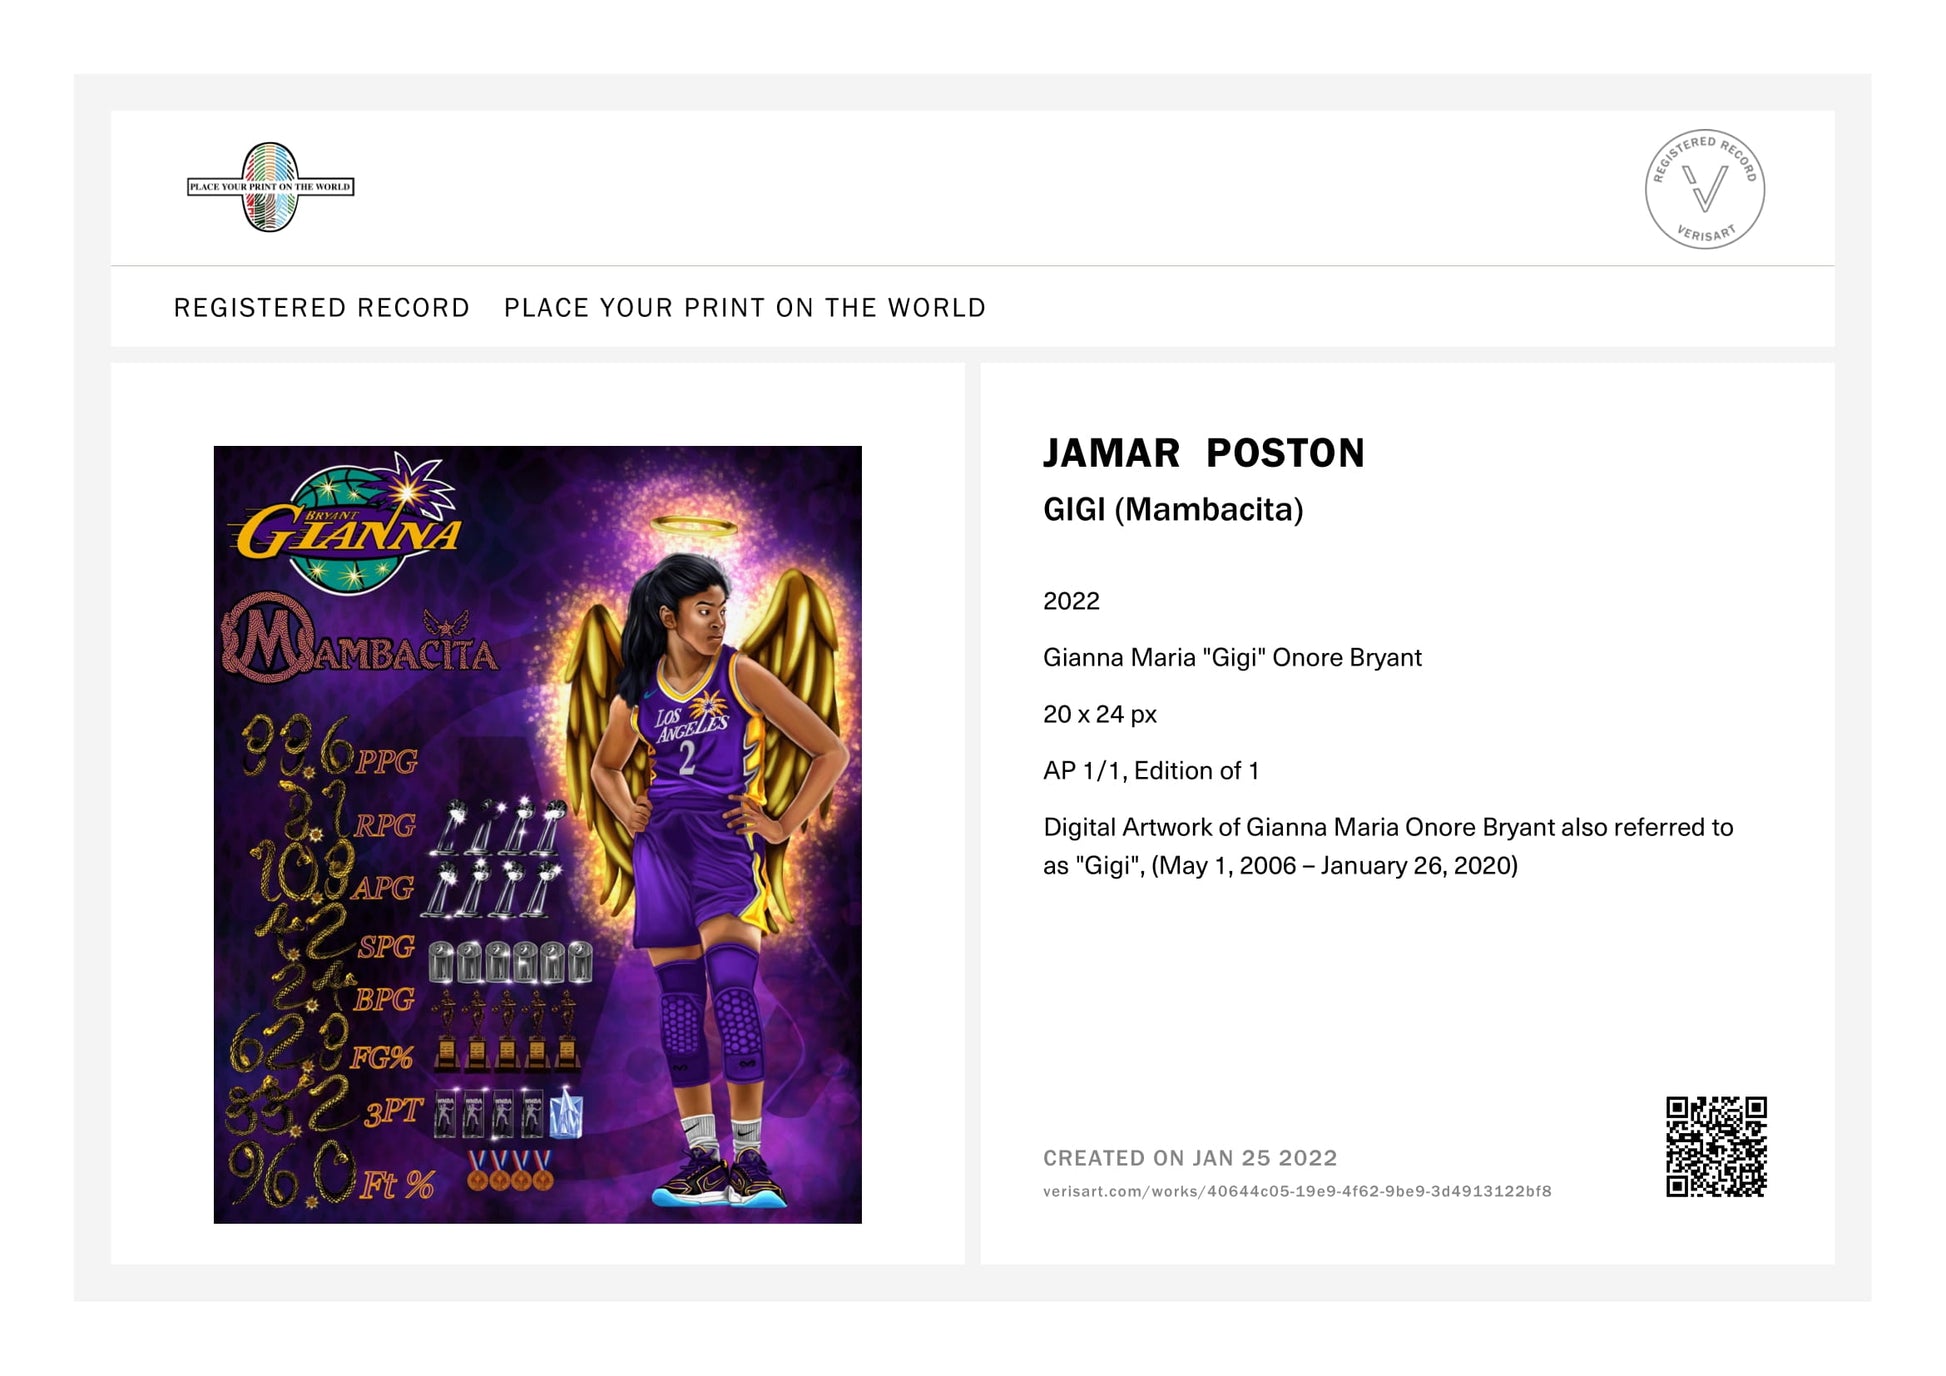This screenshot has width=1946, height=1376.
Task: Click the row of gold figurine trophies
Action: point(507,1030)
